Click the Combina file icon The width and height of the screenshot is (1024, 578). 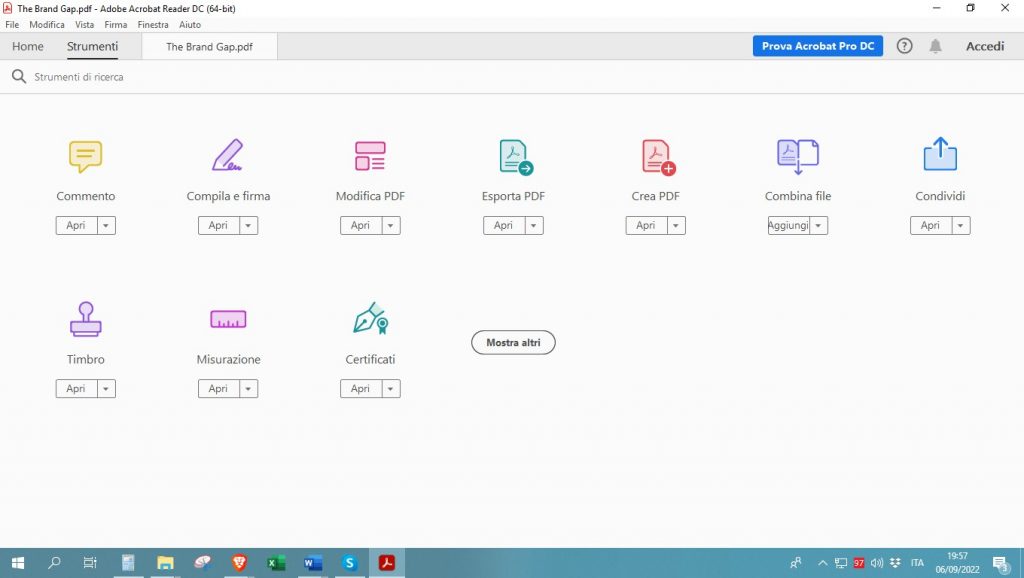coord(798,156)
